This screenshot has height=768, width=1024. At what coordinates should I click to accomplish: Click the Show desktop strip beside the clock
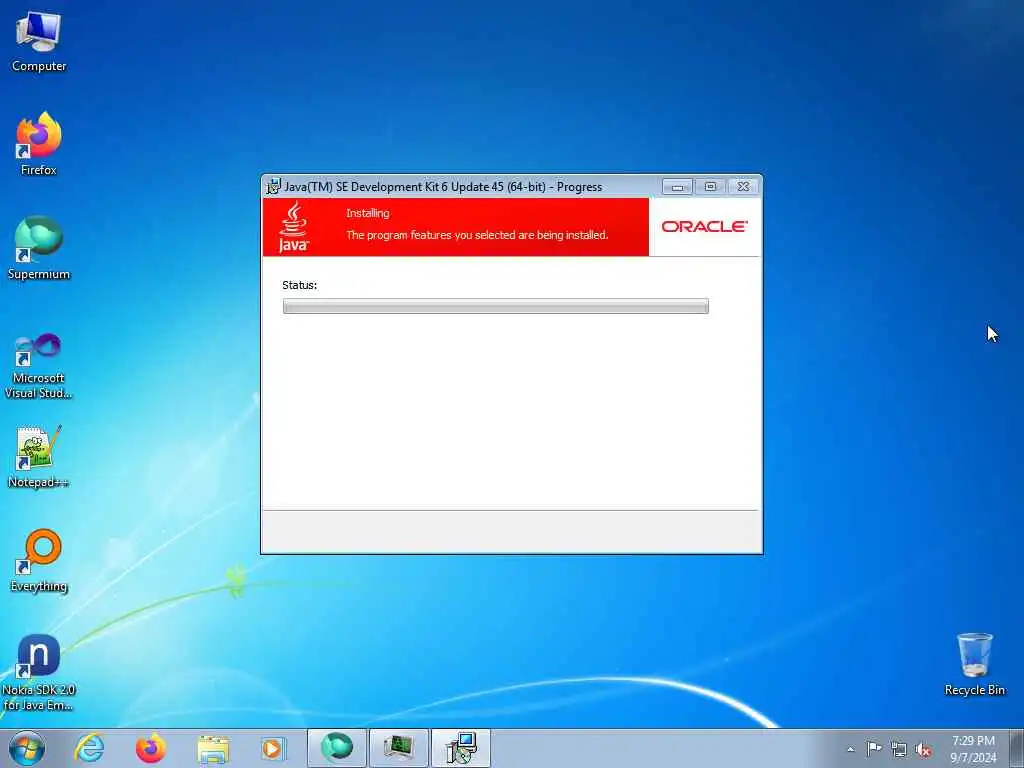click(1017, 748)
